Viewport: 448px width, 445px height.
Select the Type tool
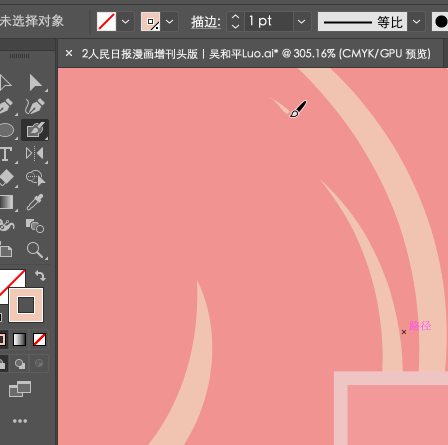pyautogui.click(x=6, y=154)
